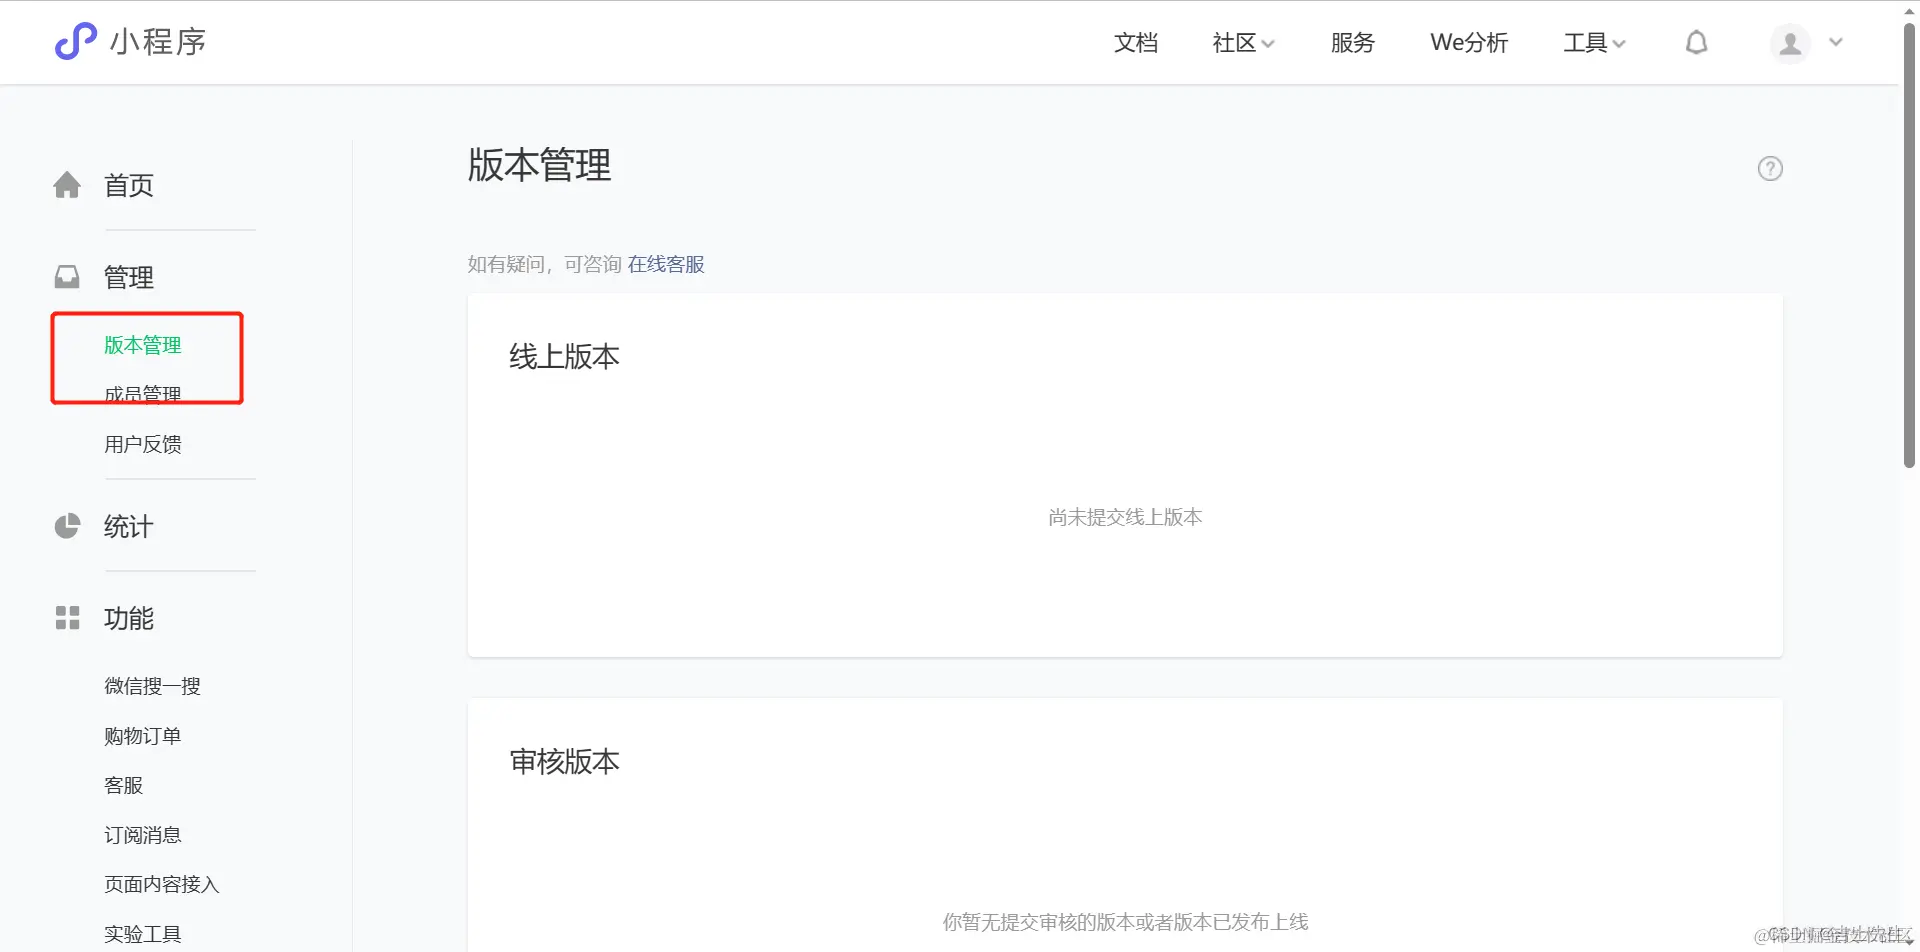The image size is (1920, 952).
Task: Expand the 工具 dropdown menu
Action: tap(1595, 42)
